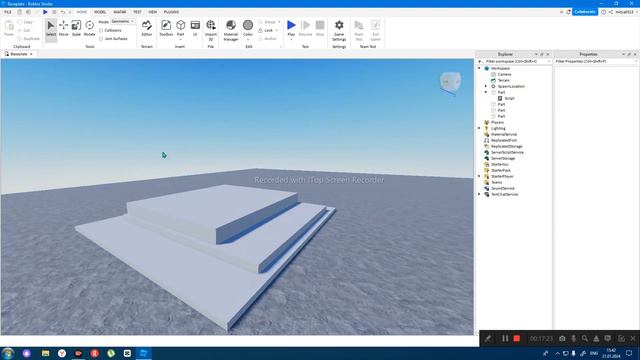Open the FILE menu

click(x=7, y=12)
